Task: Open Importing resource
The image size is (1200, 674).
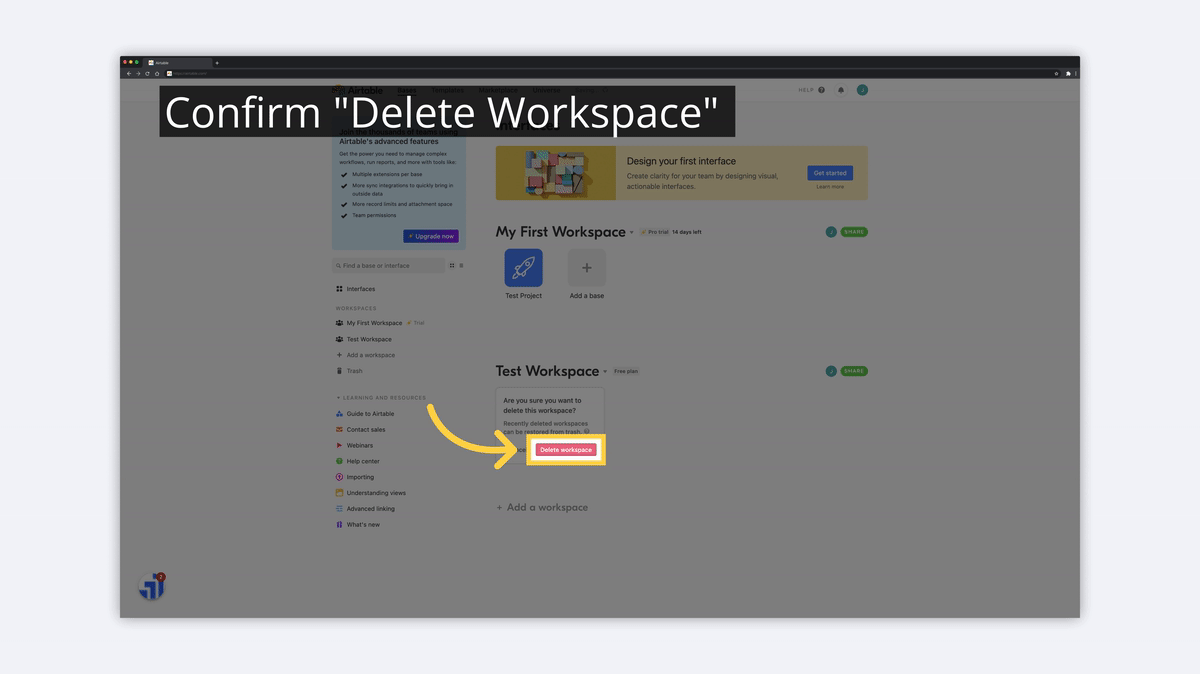Action: (x=355, y=477)
